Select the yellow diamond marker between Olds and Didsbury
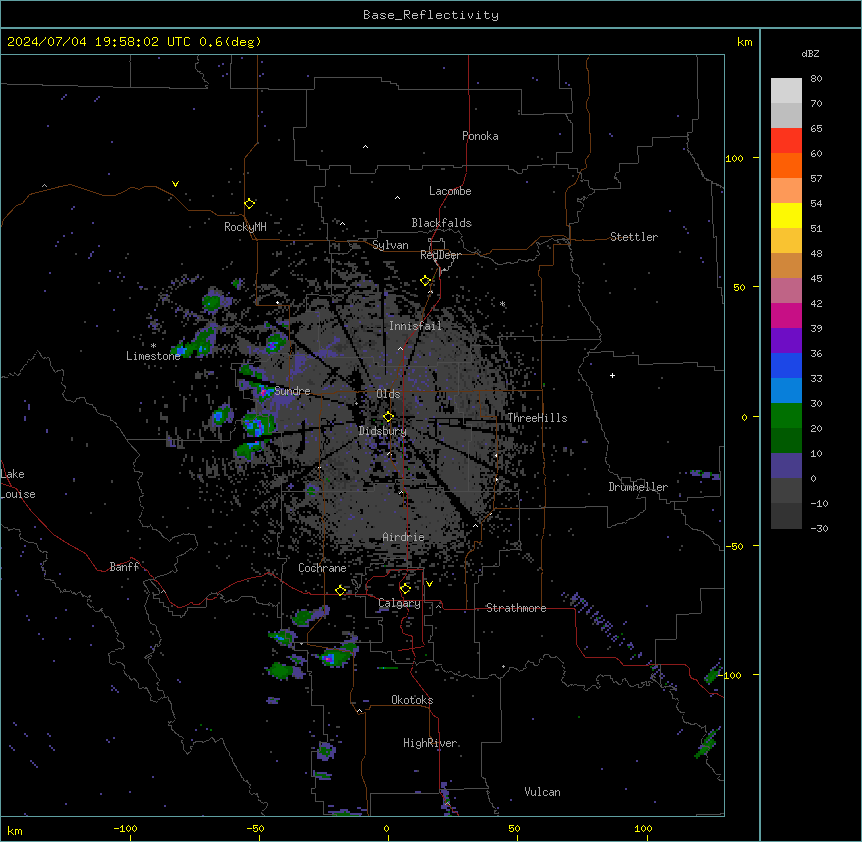This screenshot has width=862, height=842. coord(389,417)
